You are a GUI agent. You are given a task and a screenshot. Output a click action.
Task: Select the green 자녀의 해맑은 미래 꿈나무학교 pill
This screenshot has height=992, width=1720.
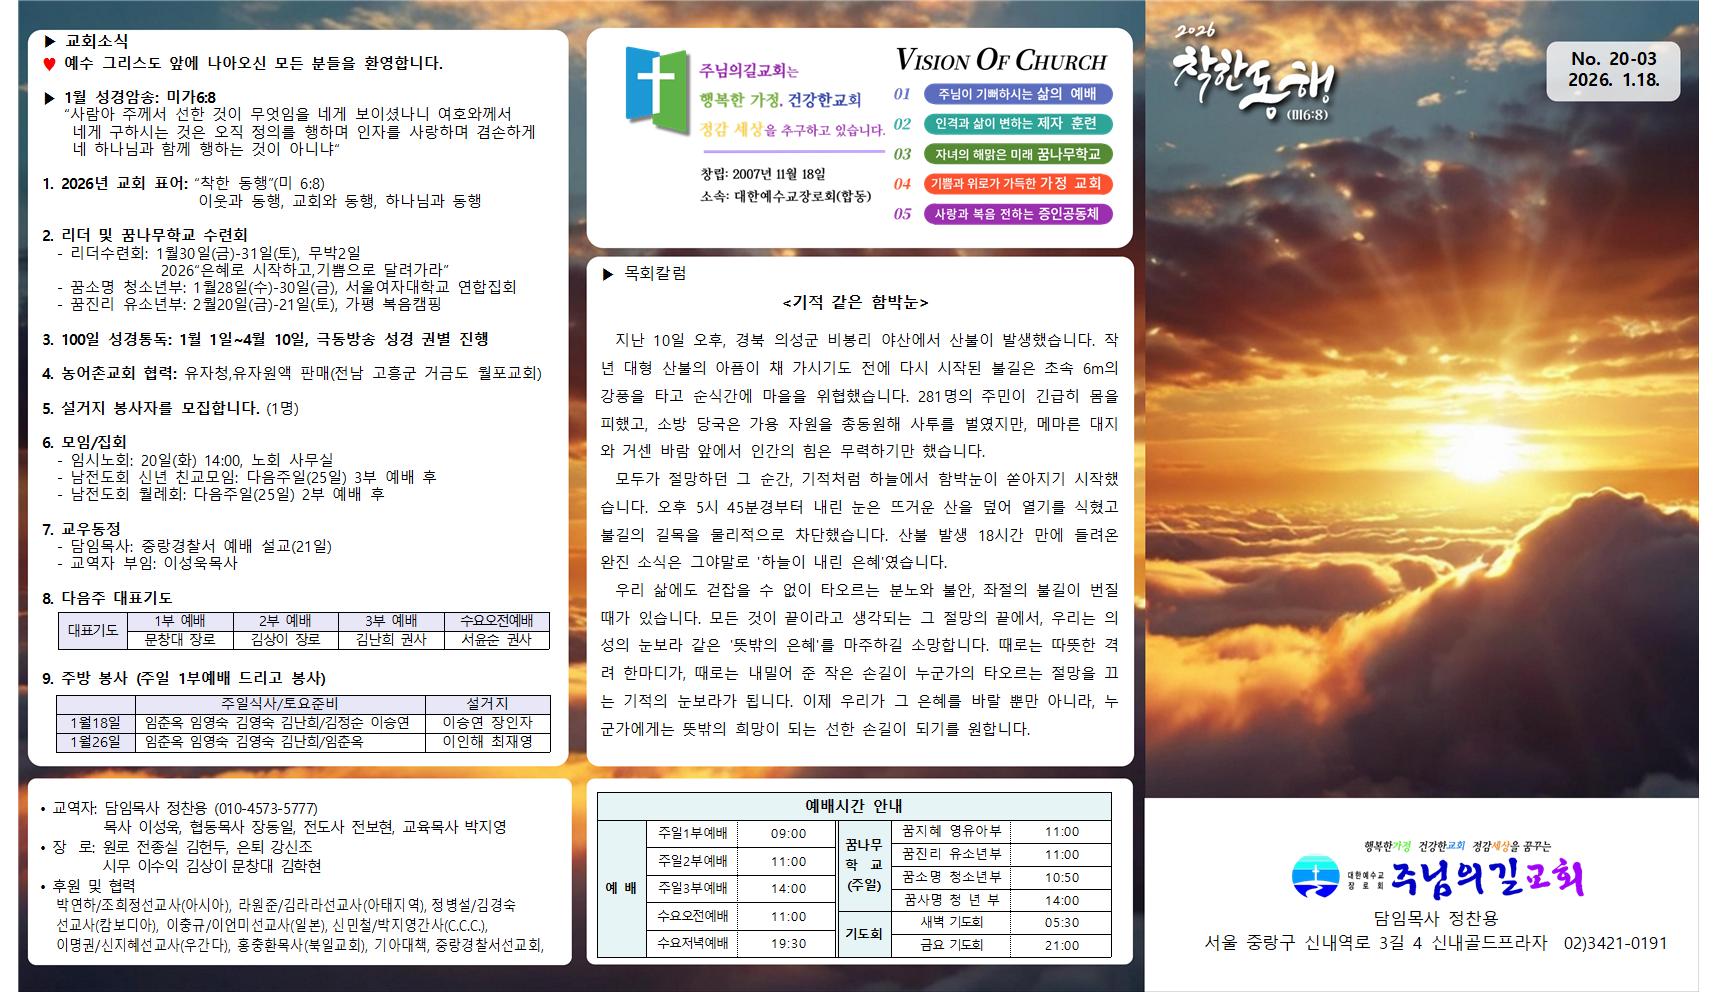tap(1017, 154)
